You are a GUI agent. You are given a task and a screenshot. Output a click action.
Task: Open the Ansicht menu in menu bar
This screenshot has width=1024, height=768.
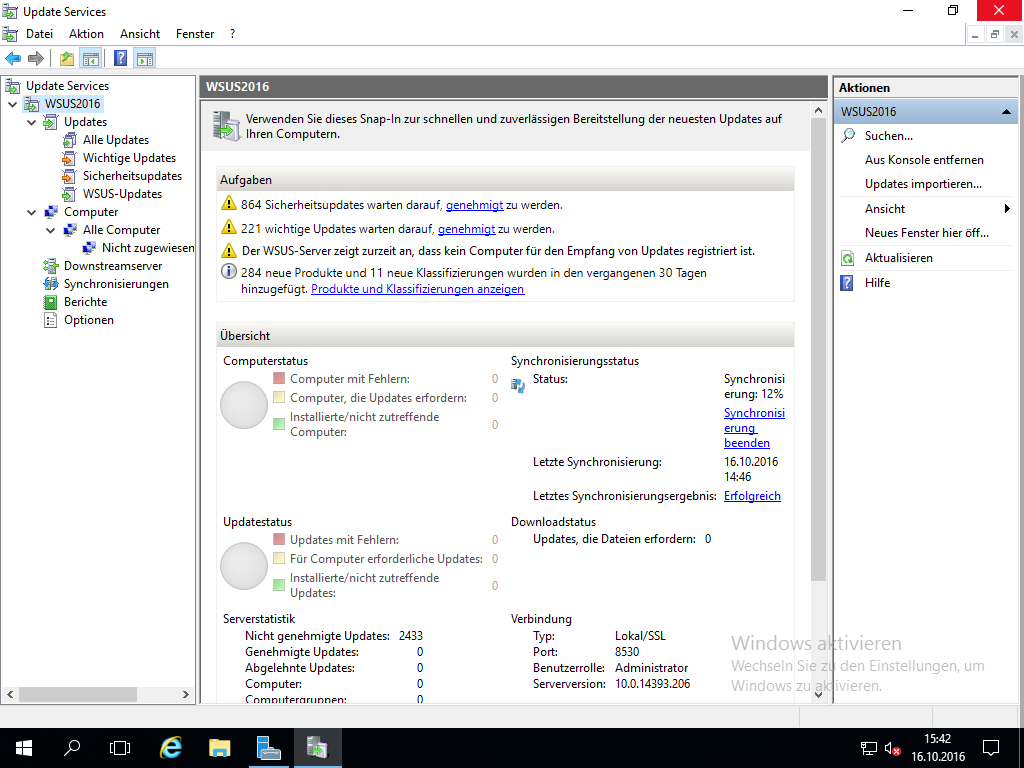[x=140, y=34]
